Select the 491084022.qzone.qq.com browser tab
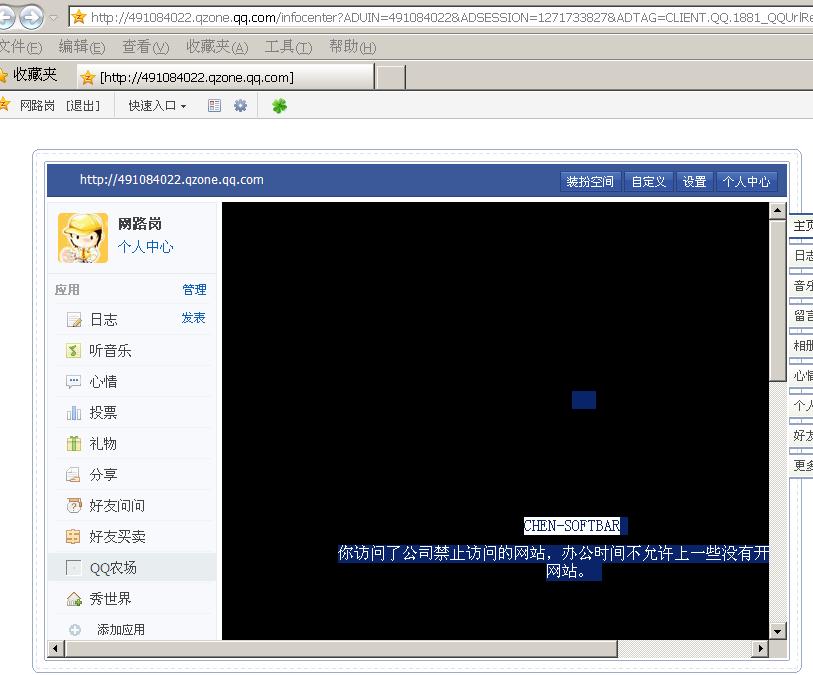The image size is (813, 675). coord(226,77)
